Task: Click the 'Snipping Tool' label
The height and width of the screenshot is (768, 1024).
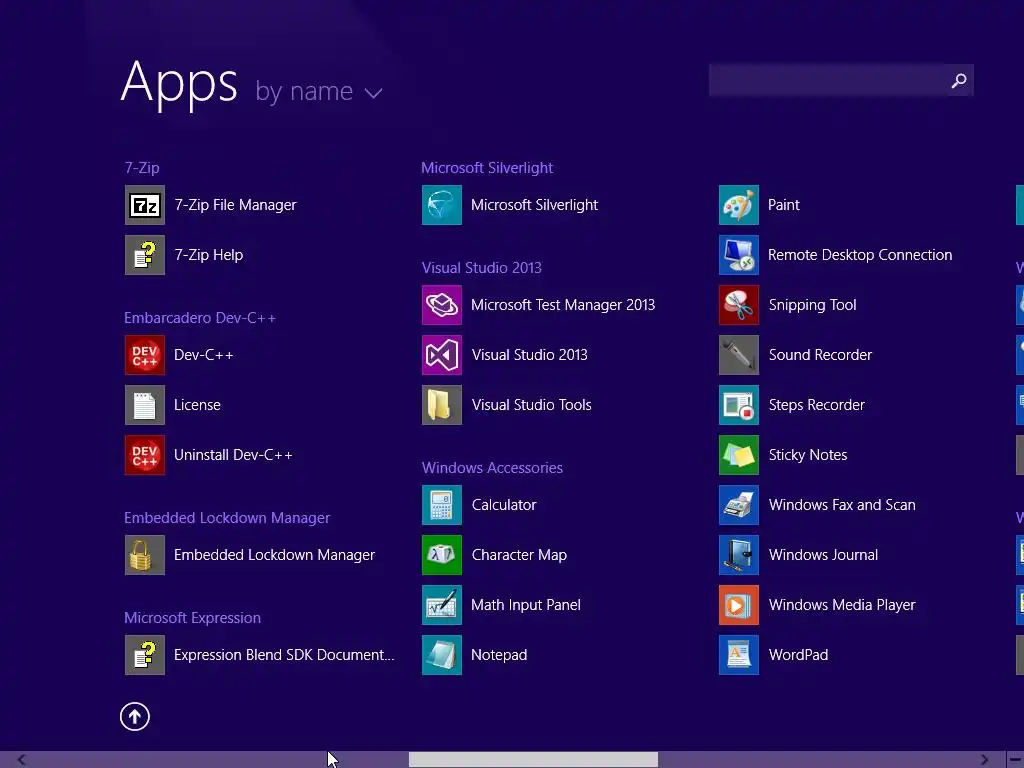Action: [812, 305]
